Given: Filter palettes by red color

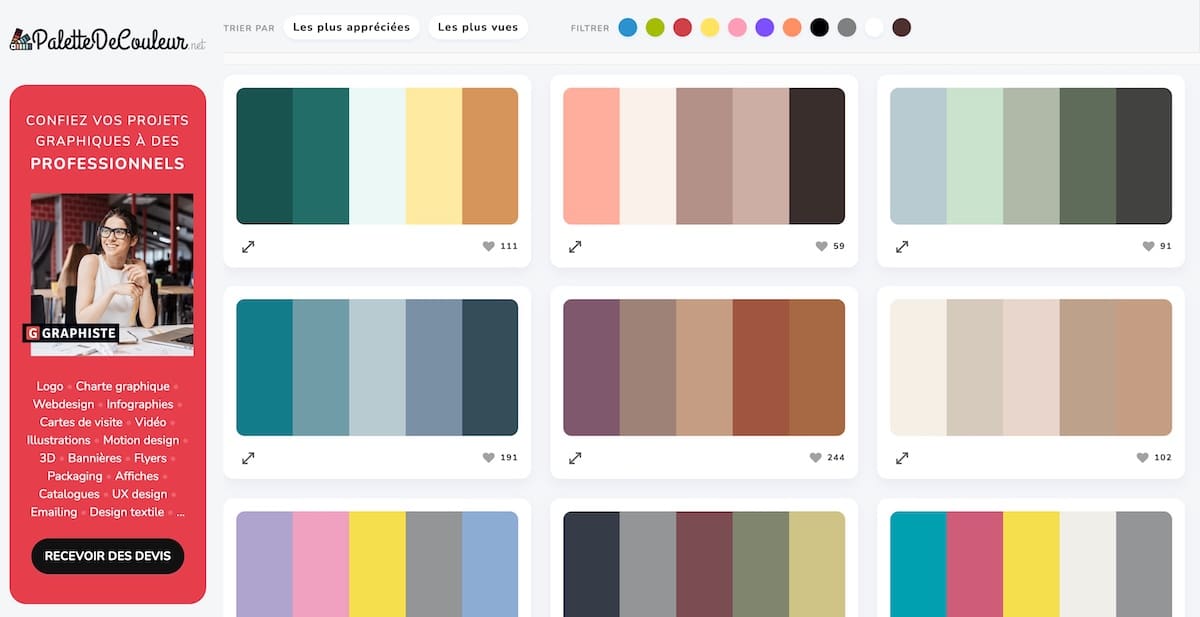Looking at the screenshot, I should [682, 28].
